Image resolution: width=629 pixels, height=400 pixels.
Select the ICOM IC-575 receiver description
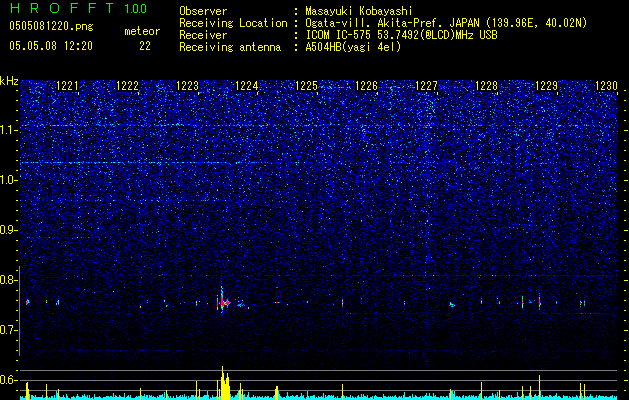click(x=401, y=35)
